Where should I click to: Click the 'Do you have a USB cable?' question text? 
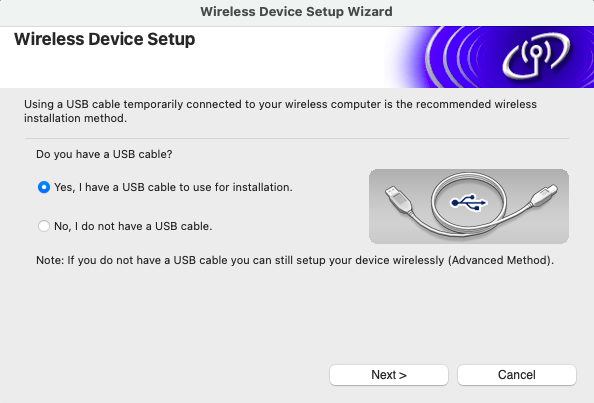click(x=104, y=154)
